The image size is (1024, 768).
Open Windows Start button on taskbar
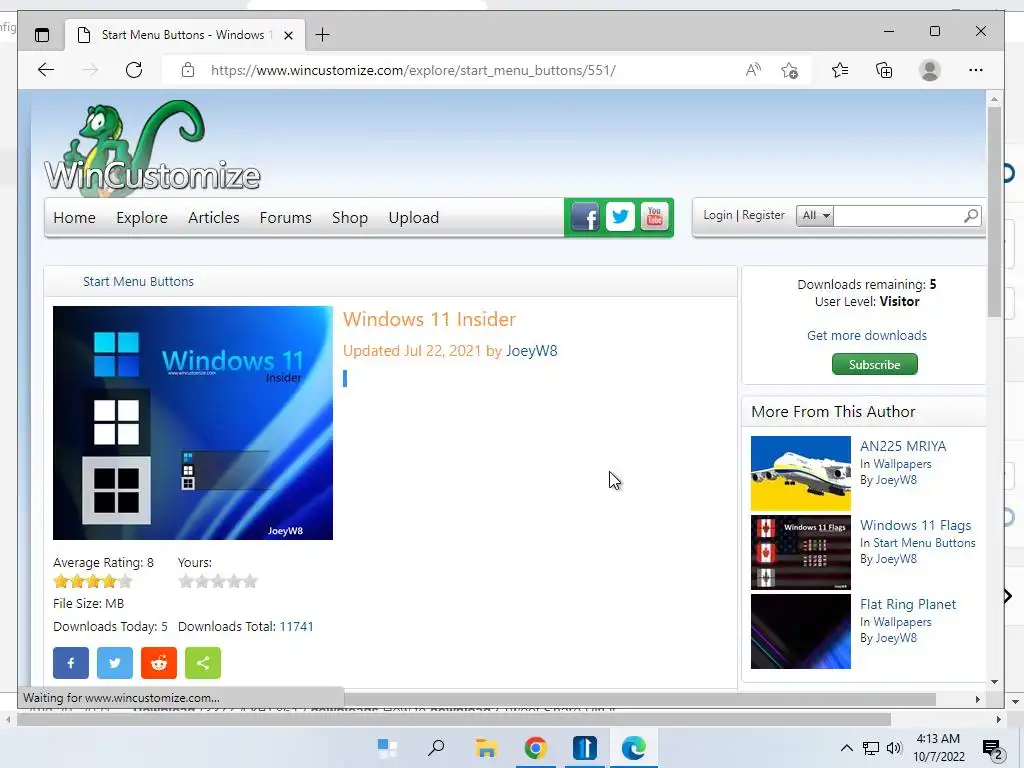387,748
